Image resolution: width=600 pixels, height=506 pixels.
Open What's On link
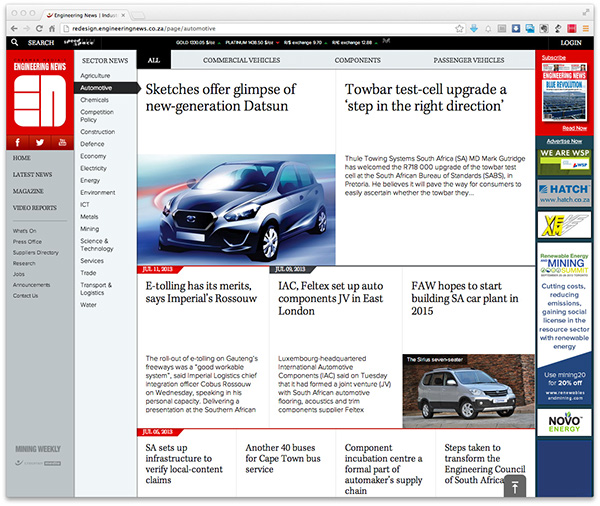[24, 231]
